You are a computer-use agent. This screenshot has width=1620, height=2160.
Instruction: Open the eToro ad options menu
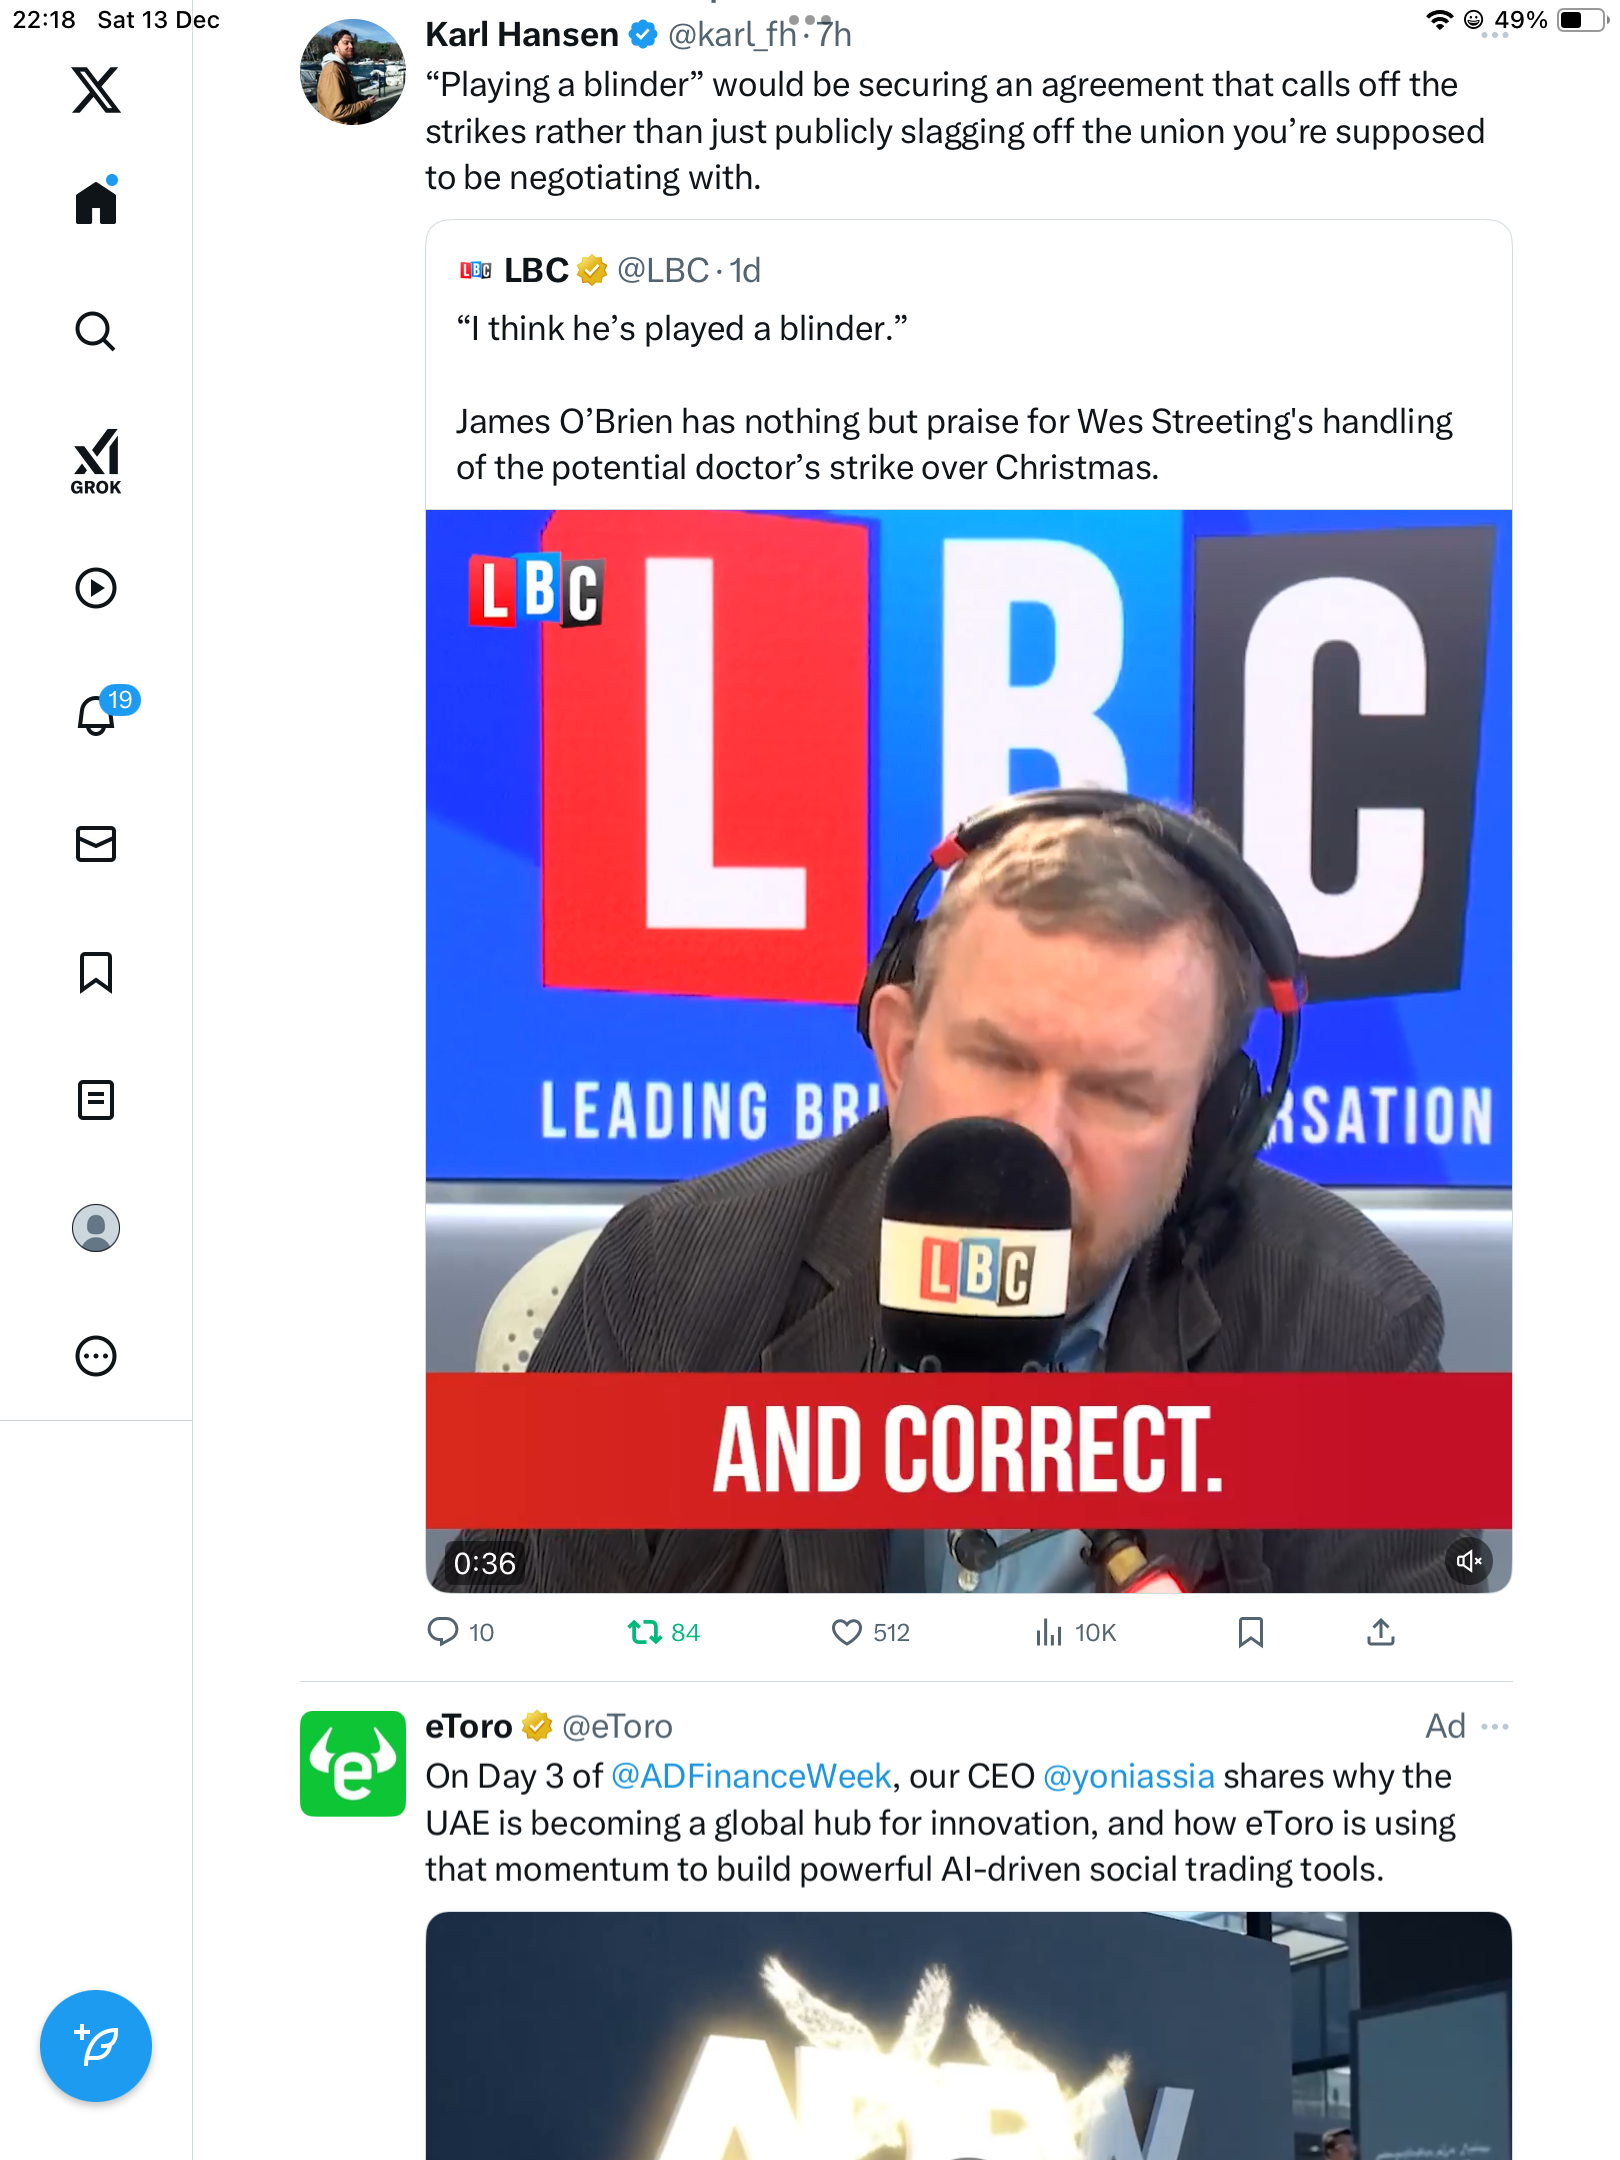click(1495, 1727)
